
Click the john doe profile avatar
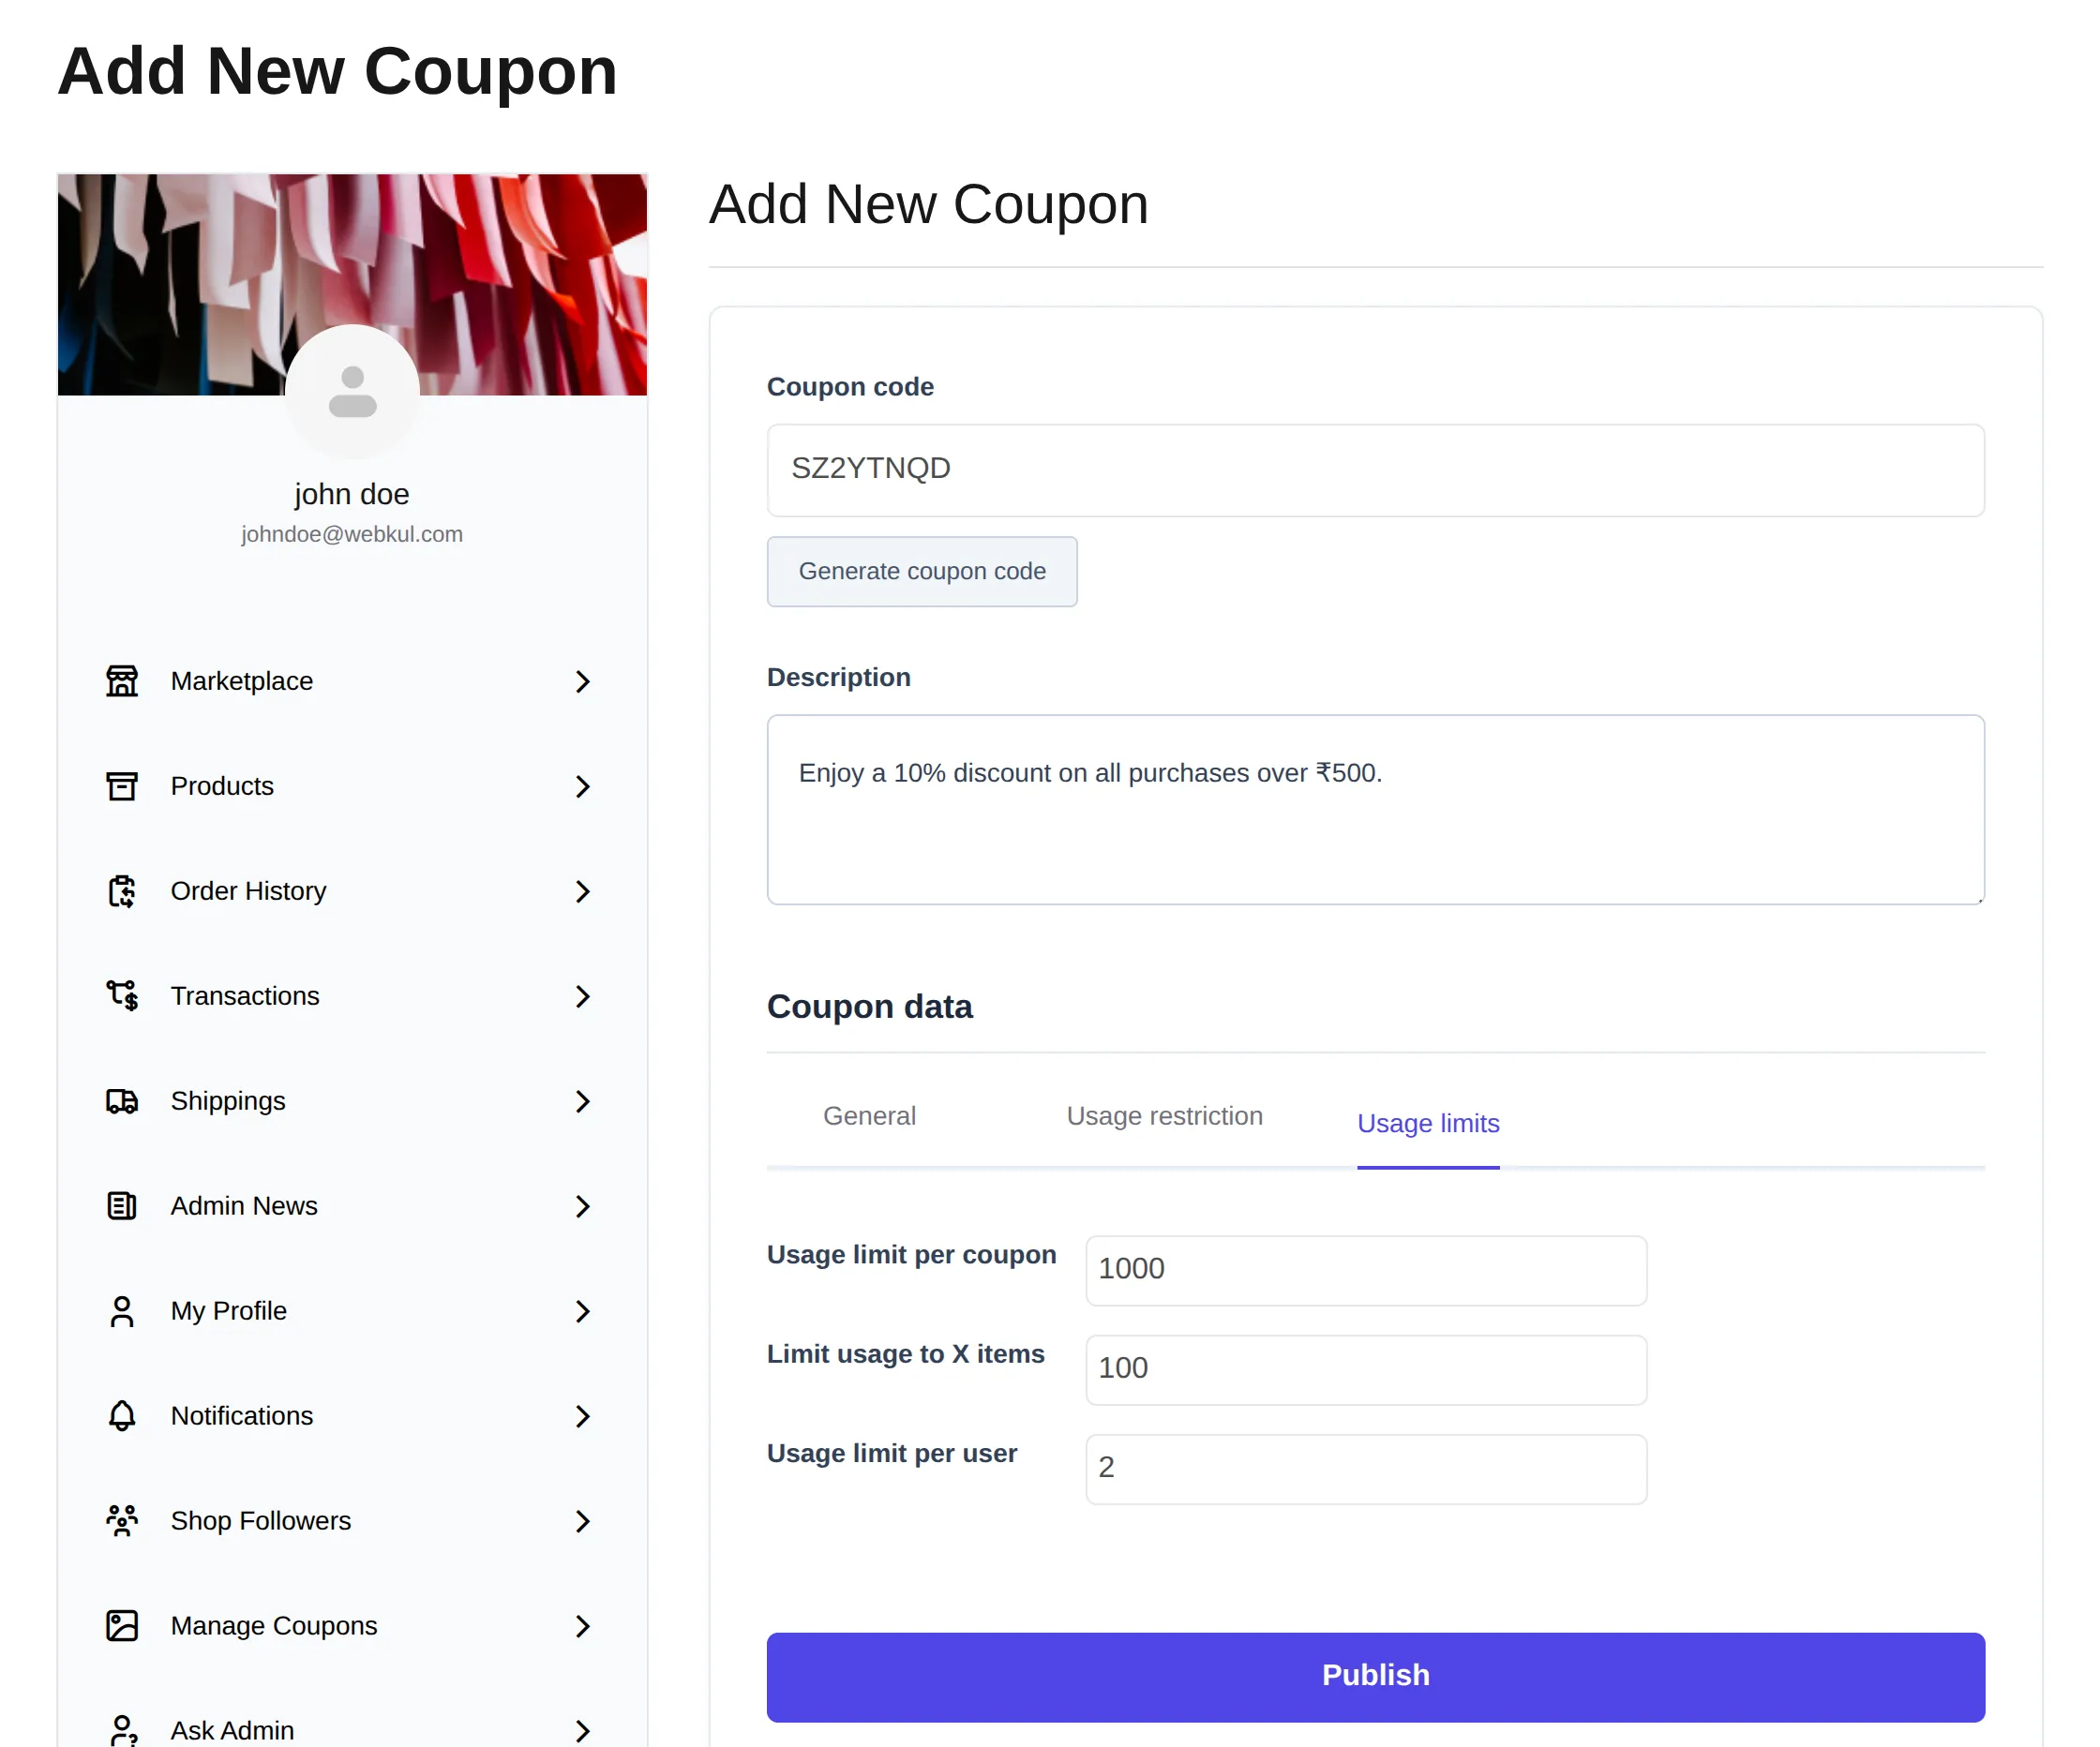point(352,391)
